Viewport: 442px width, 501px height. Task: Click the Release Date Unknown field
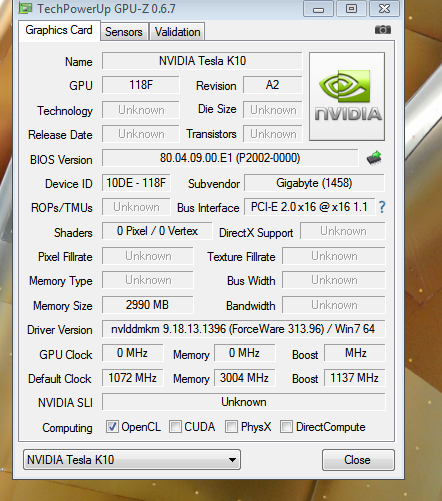click(141, 134)
